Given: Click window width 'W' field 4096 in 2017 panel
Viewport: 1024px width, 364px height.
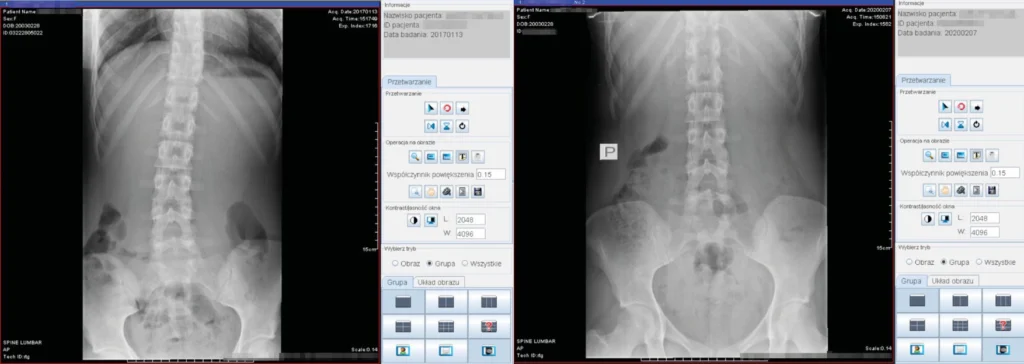Looking at the screenshot, I should 470,233.
